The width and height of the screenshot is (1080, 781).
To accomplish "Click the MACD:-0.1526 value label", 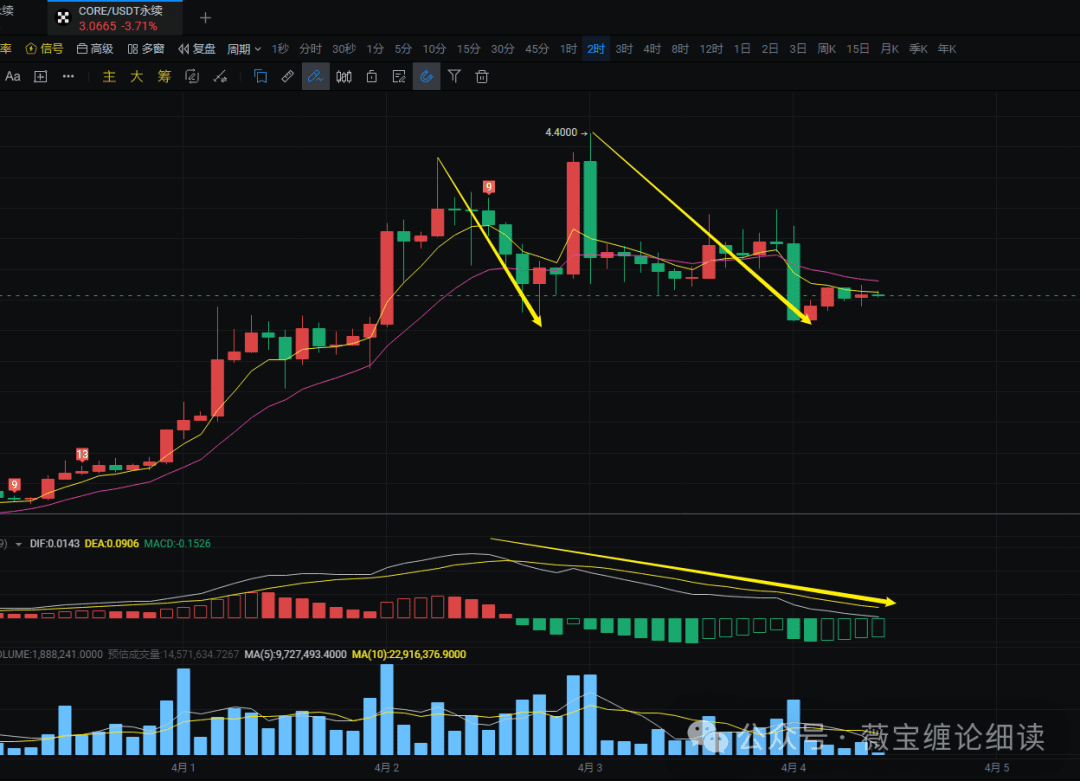I will [x=177, y=543].
